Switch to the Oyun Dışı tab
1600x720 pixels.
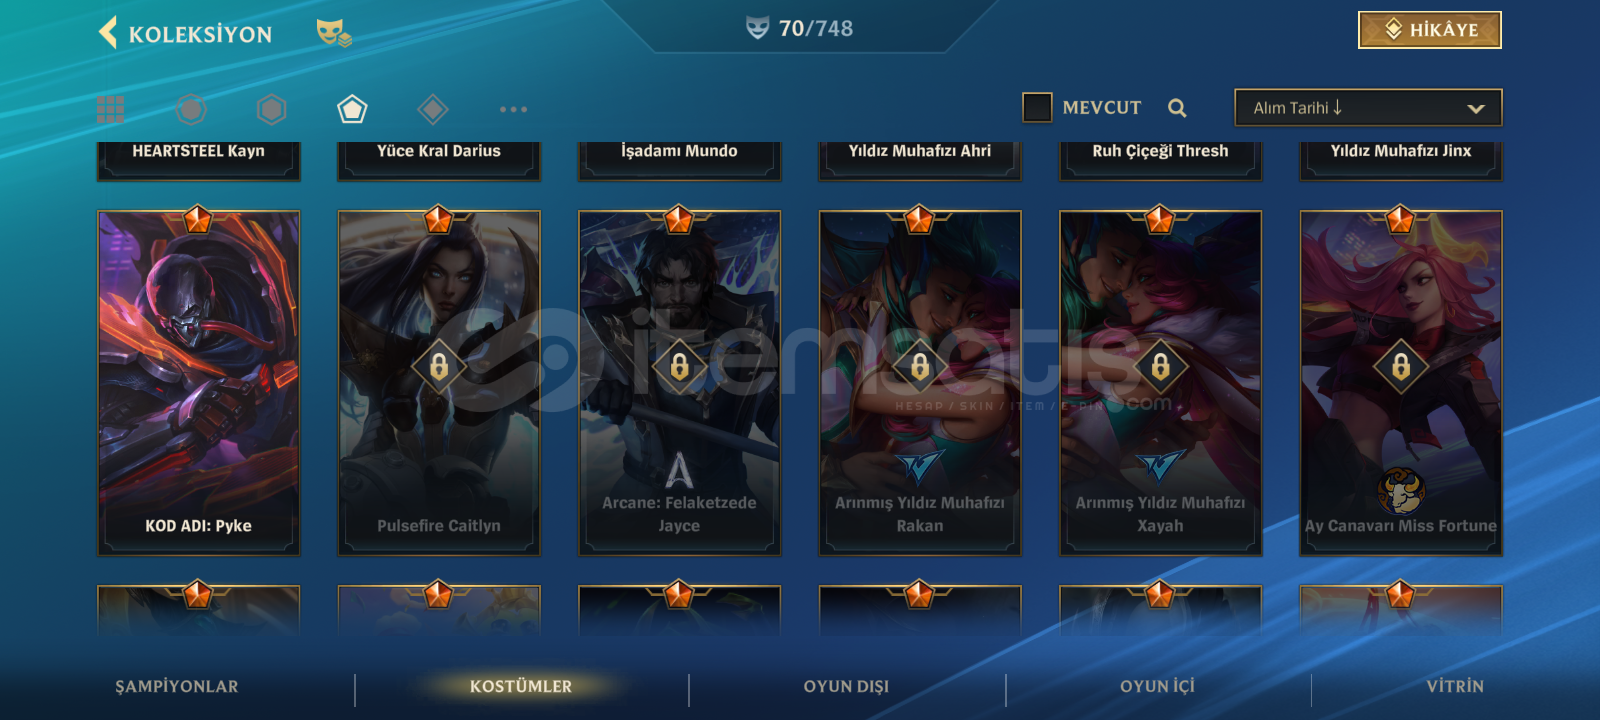pos(846,686)
